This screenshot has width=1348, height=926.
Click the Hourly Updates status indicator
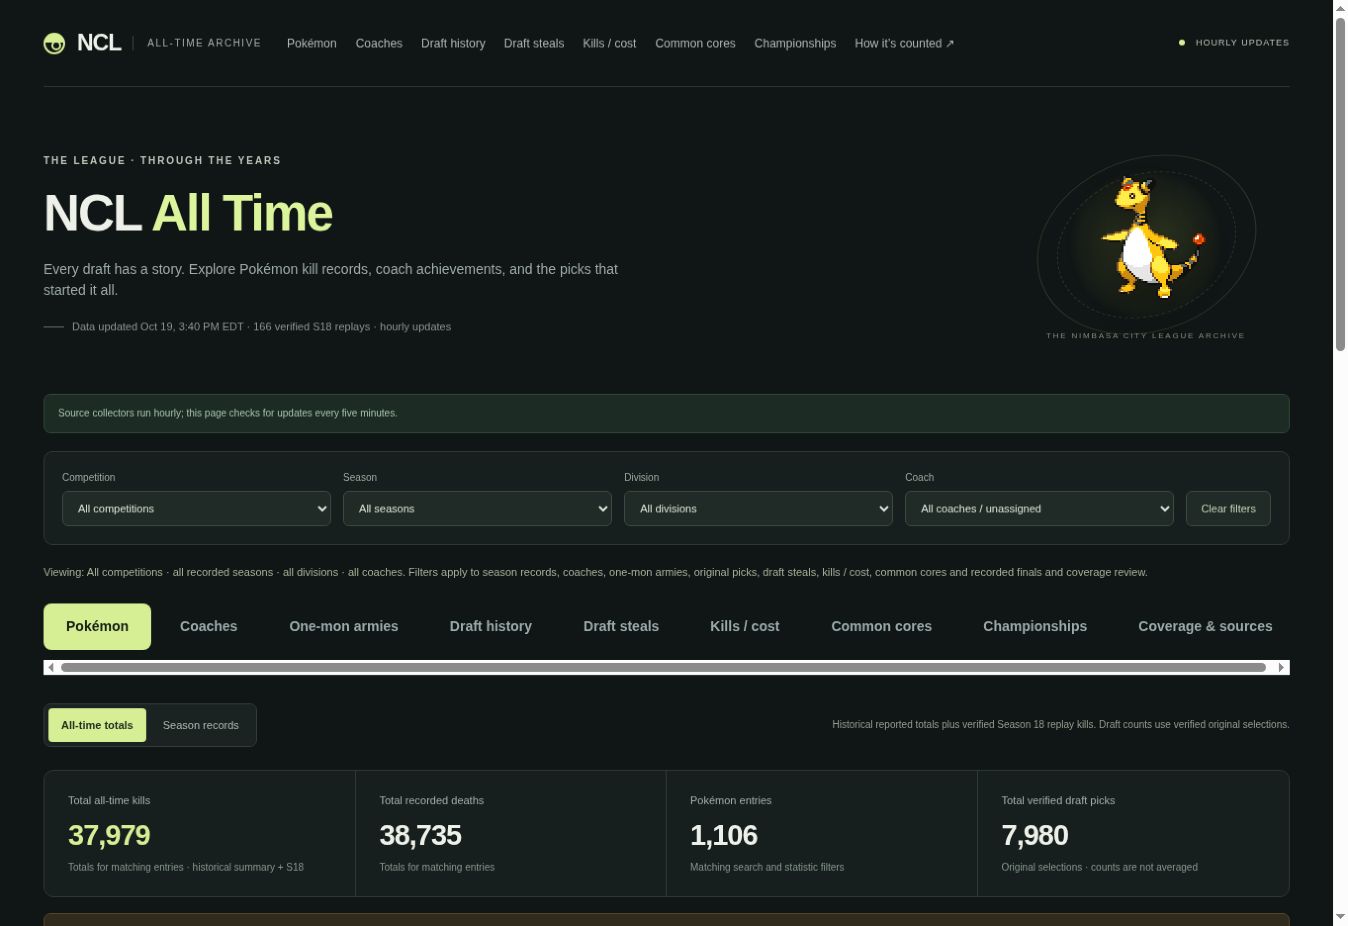(x=1234, y=43)
